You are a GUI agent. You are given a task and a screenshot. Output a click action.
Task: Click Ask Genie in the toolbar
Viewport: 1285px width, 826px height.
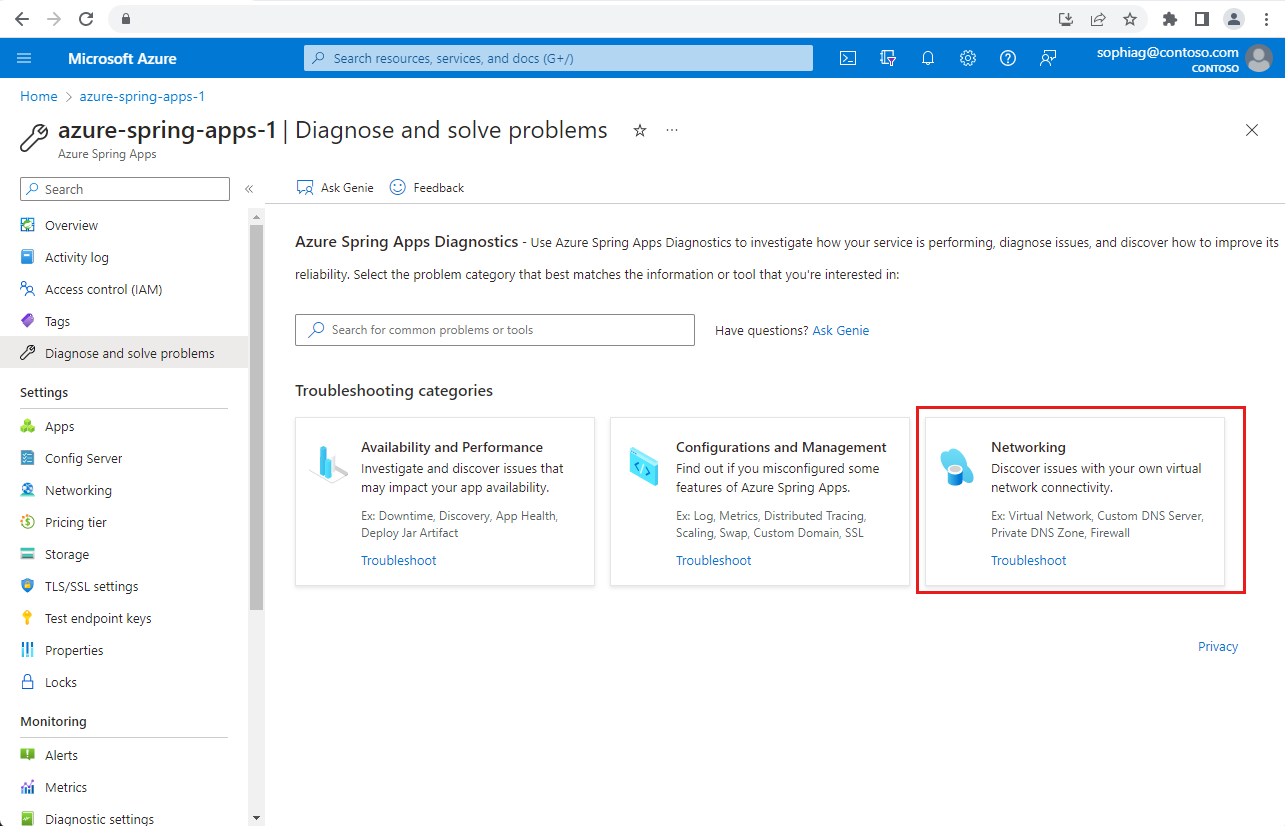[335, 188]
